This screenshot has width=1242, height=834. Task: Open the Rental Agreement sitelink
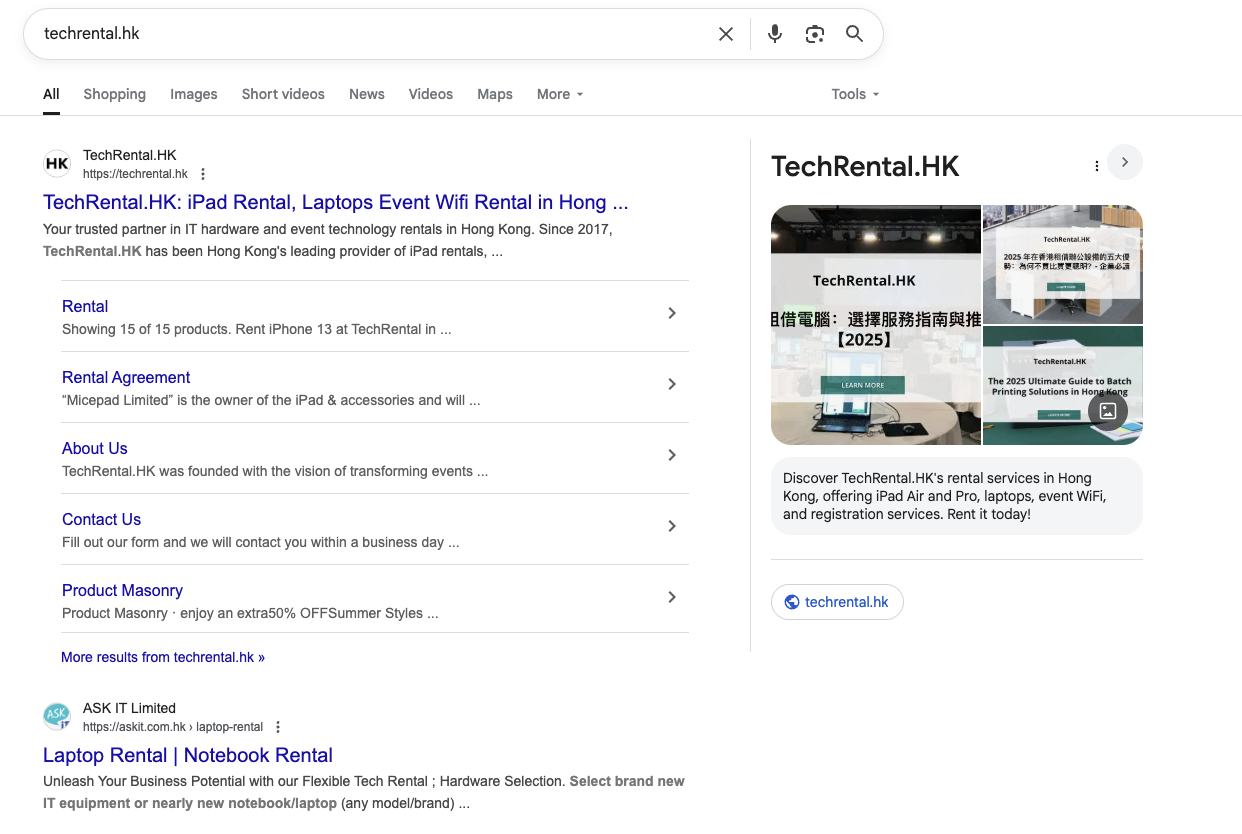coord(126,377)
